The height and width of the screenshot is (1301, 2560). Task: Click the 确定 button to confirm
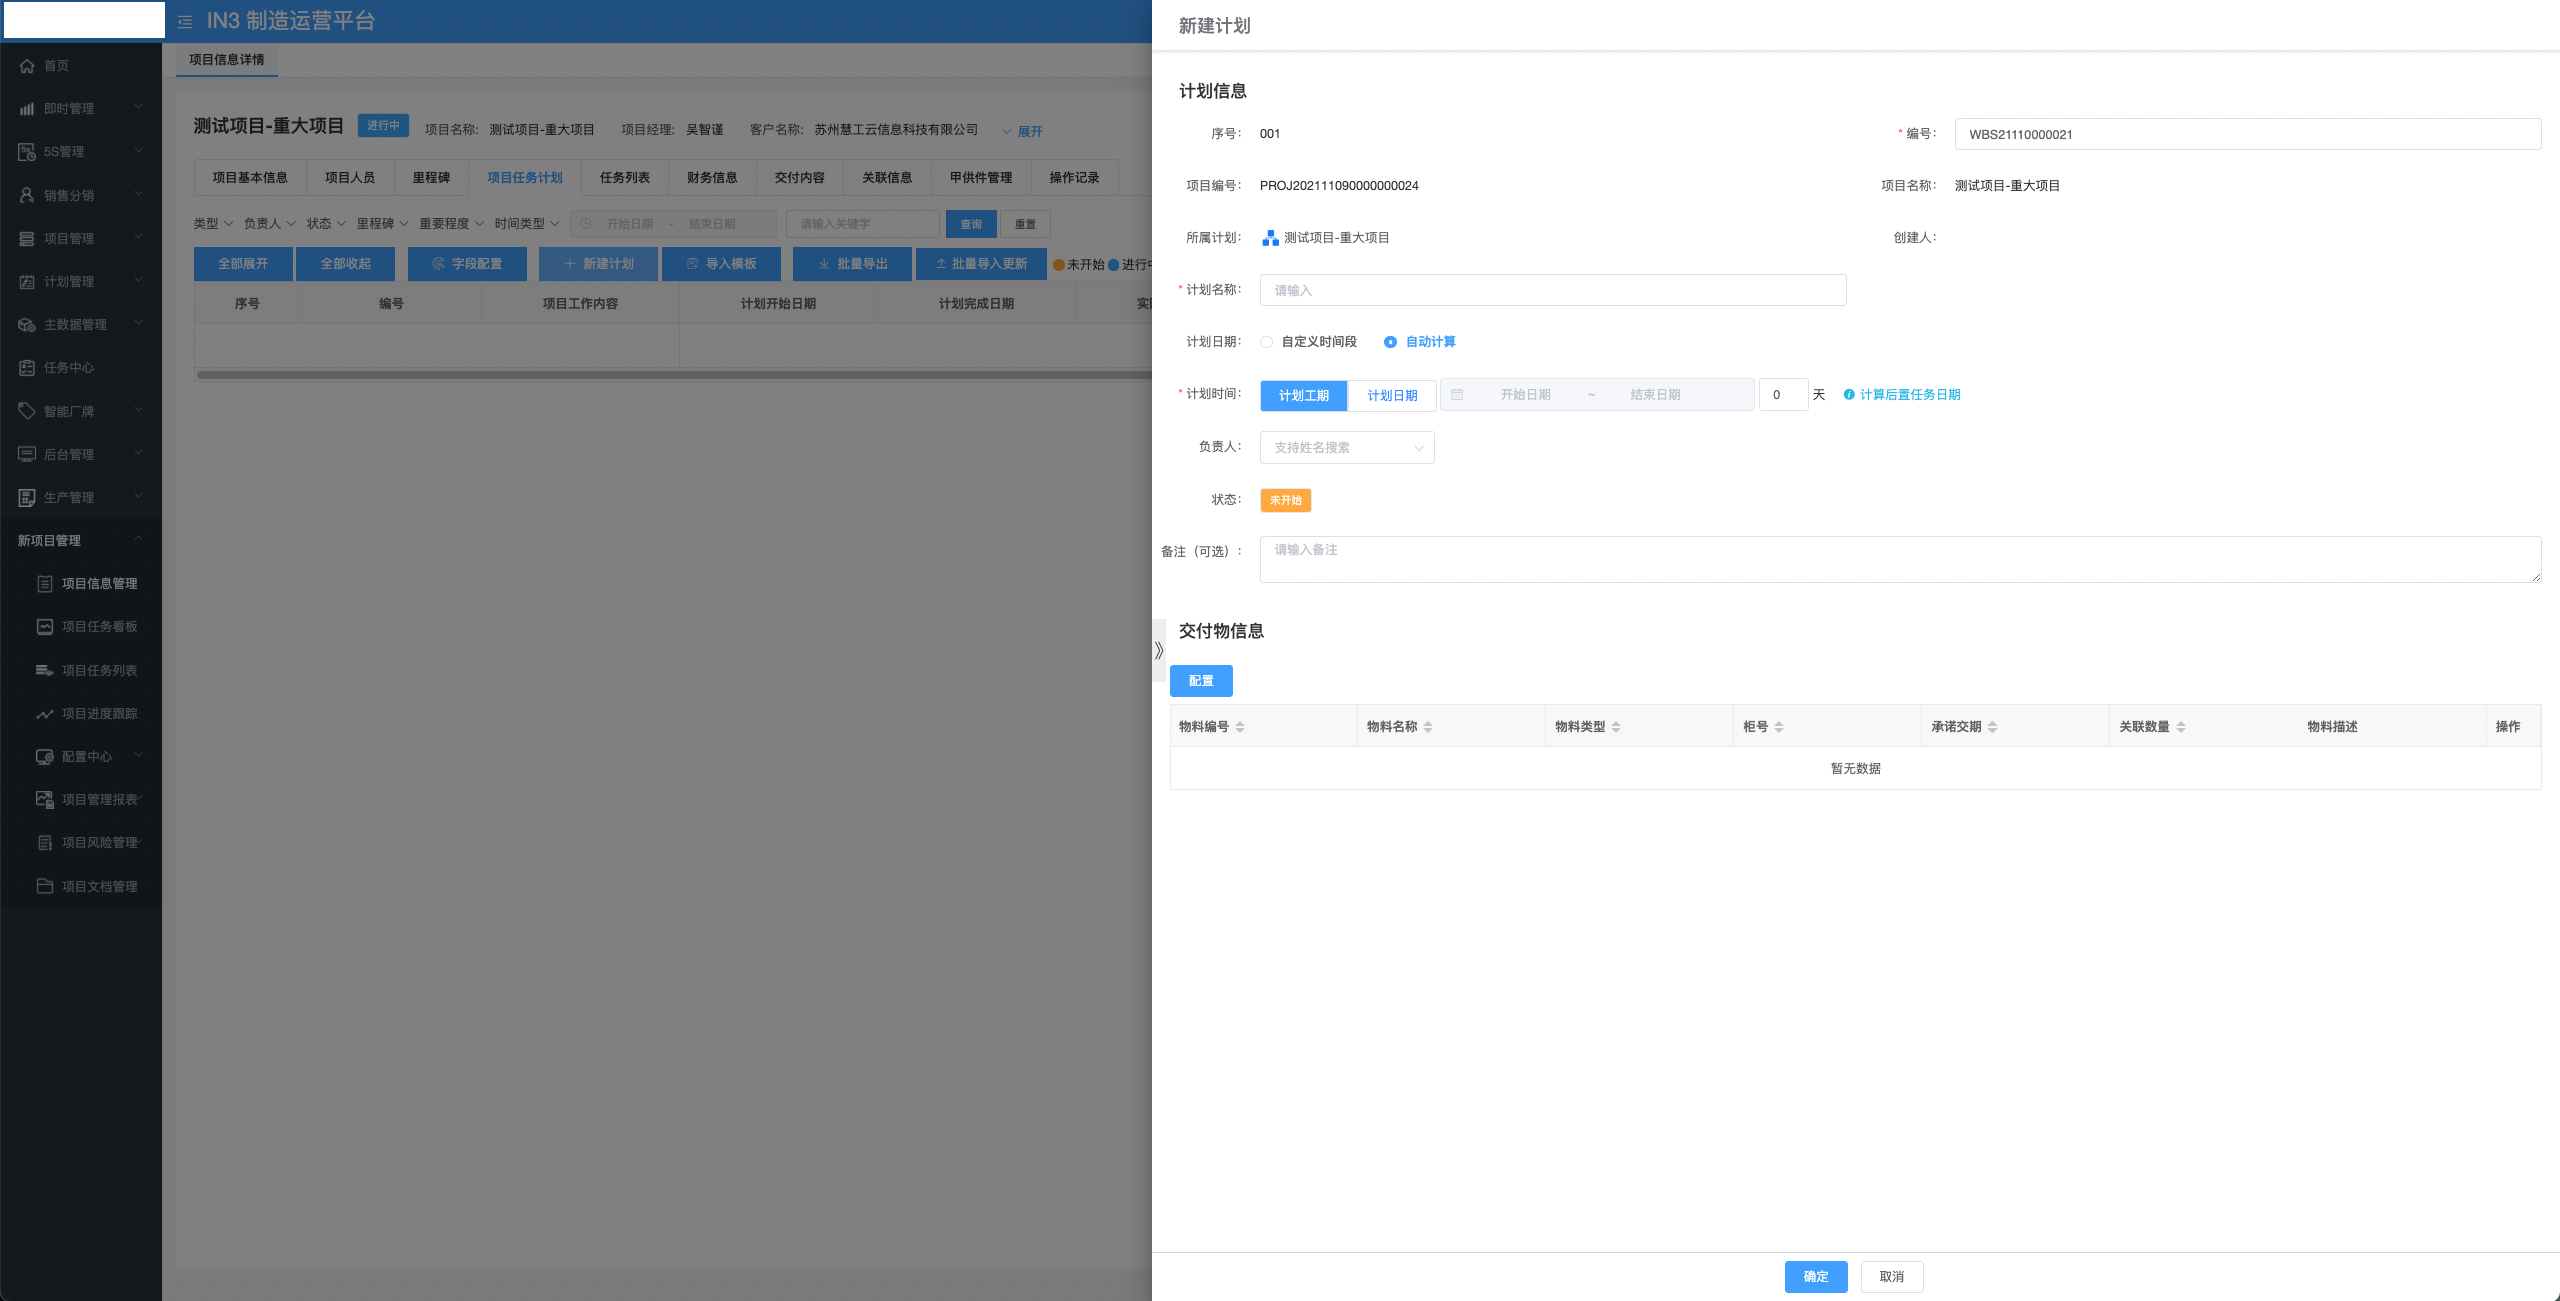point(1815,1277)
